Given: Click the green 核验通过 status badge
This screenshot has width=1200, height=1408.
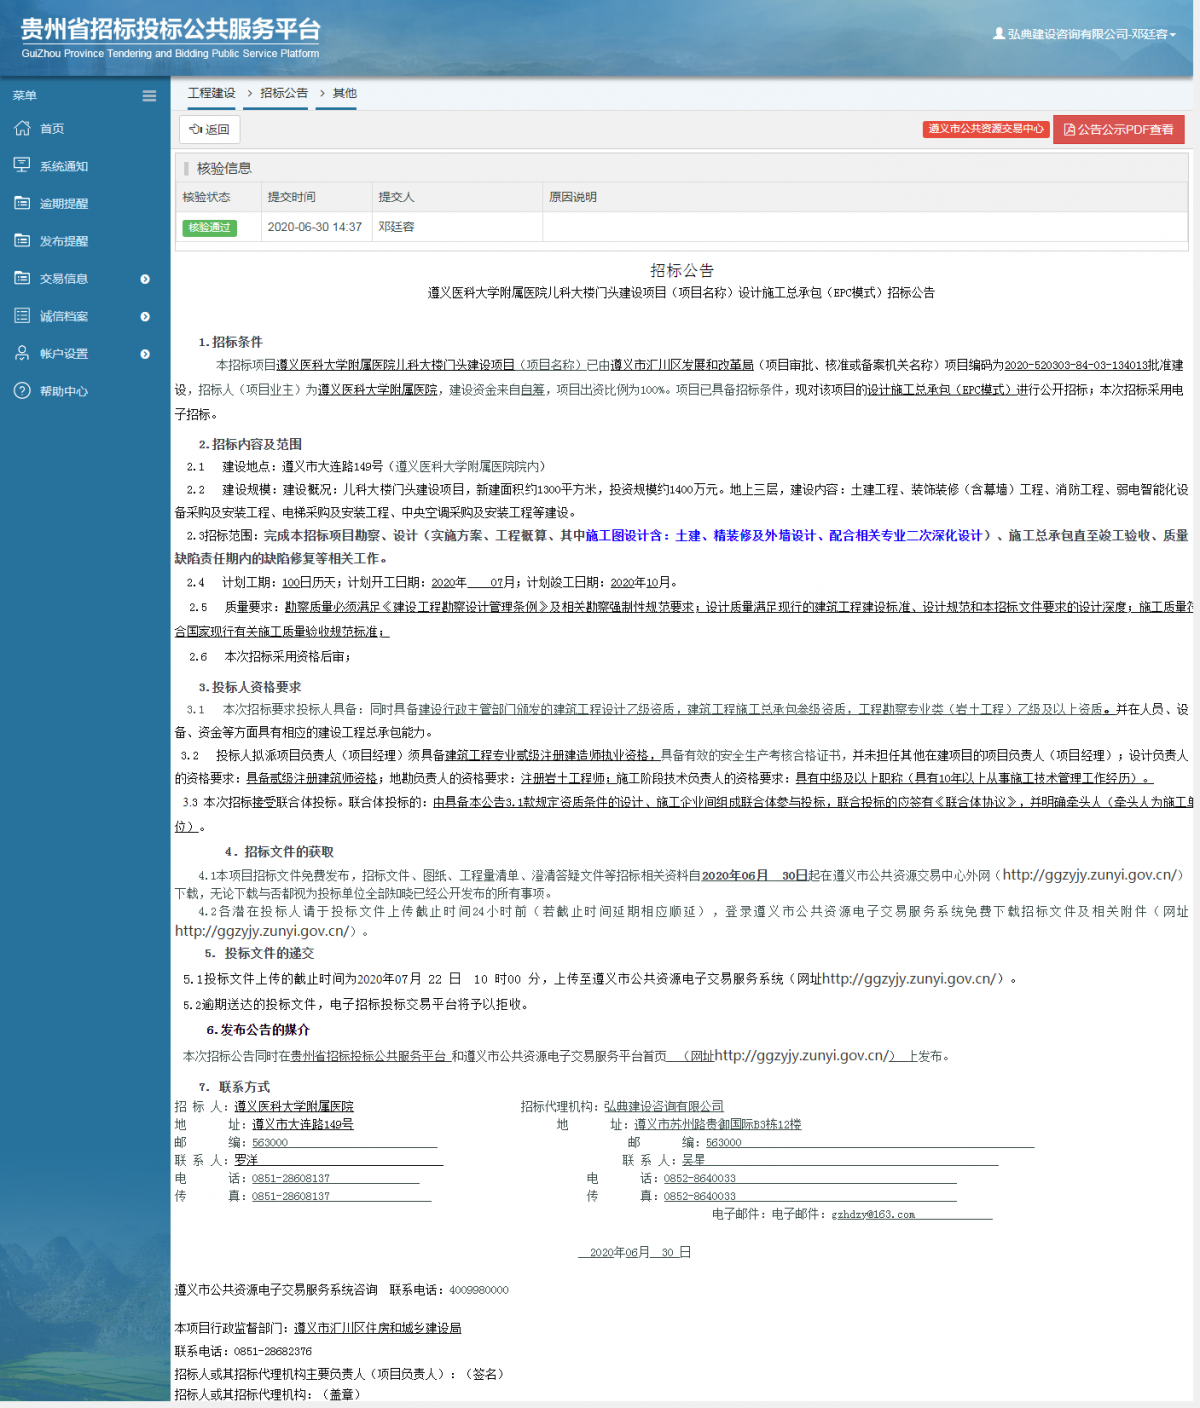Looking at the screenshot, I should 210,227.
